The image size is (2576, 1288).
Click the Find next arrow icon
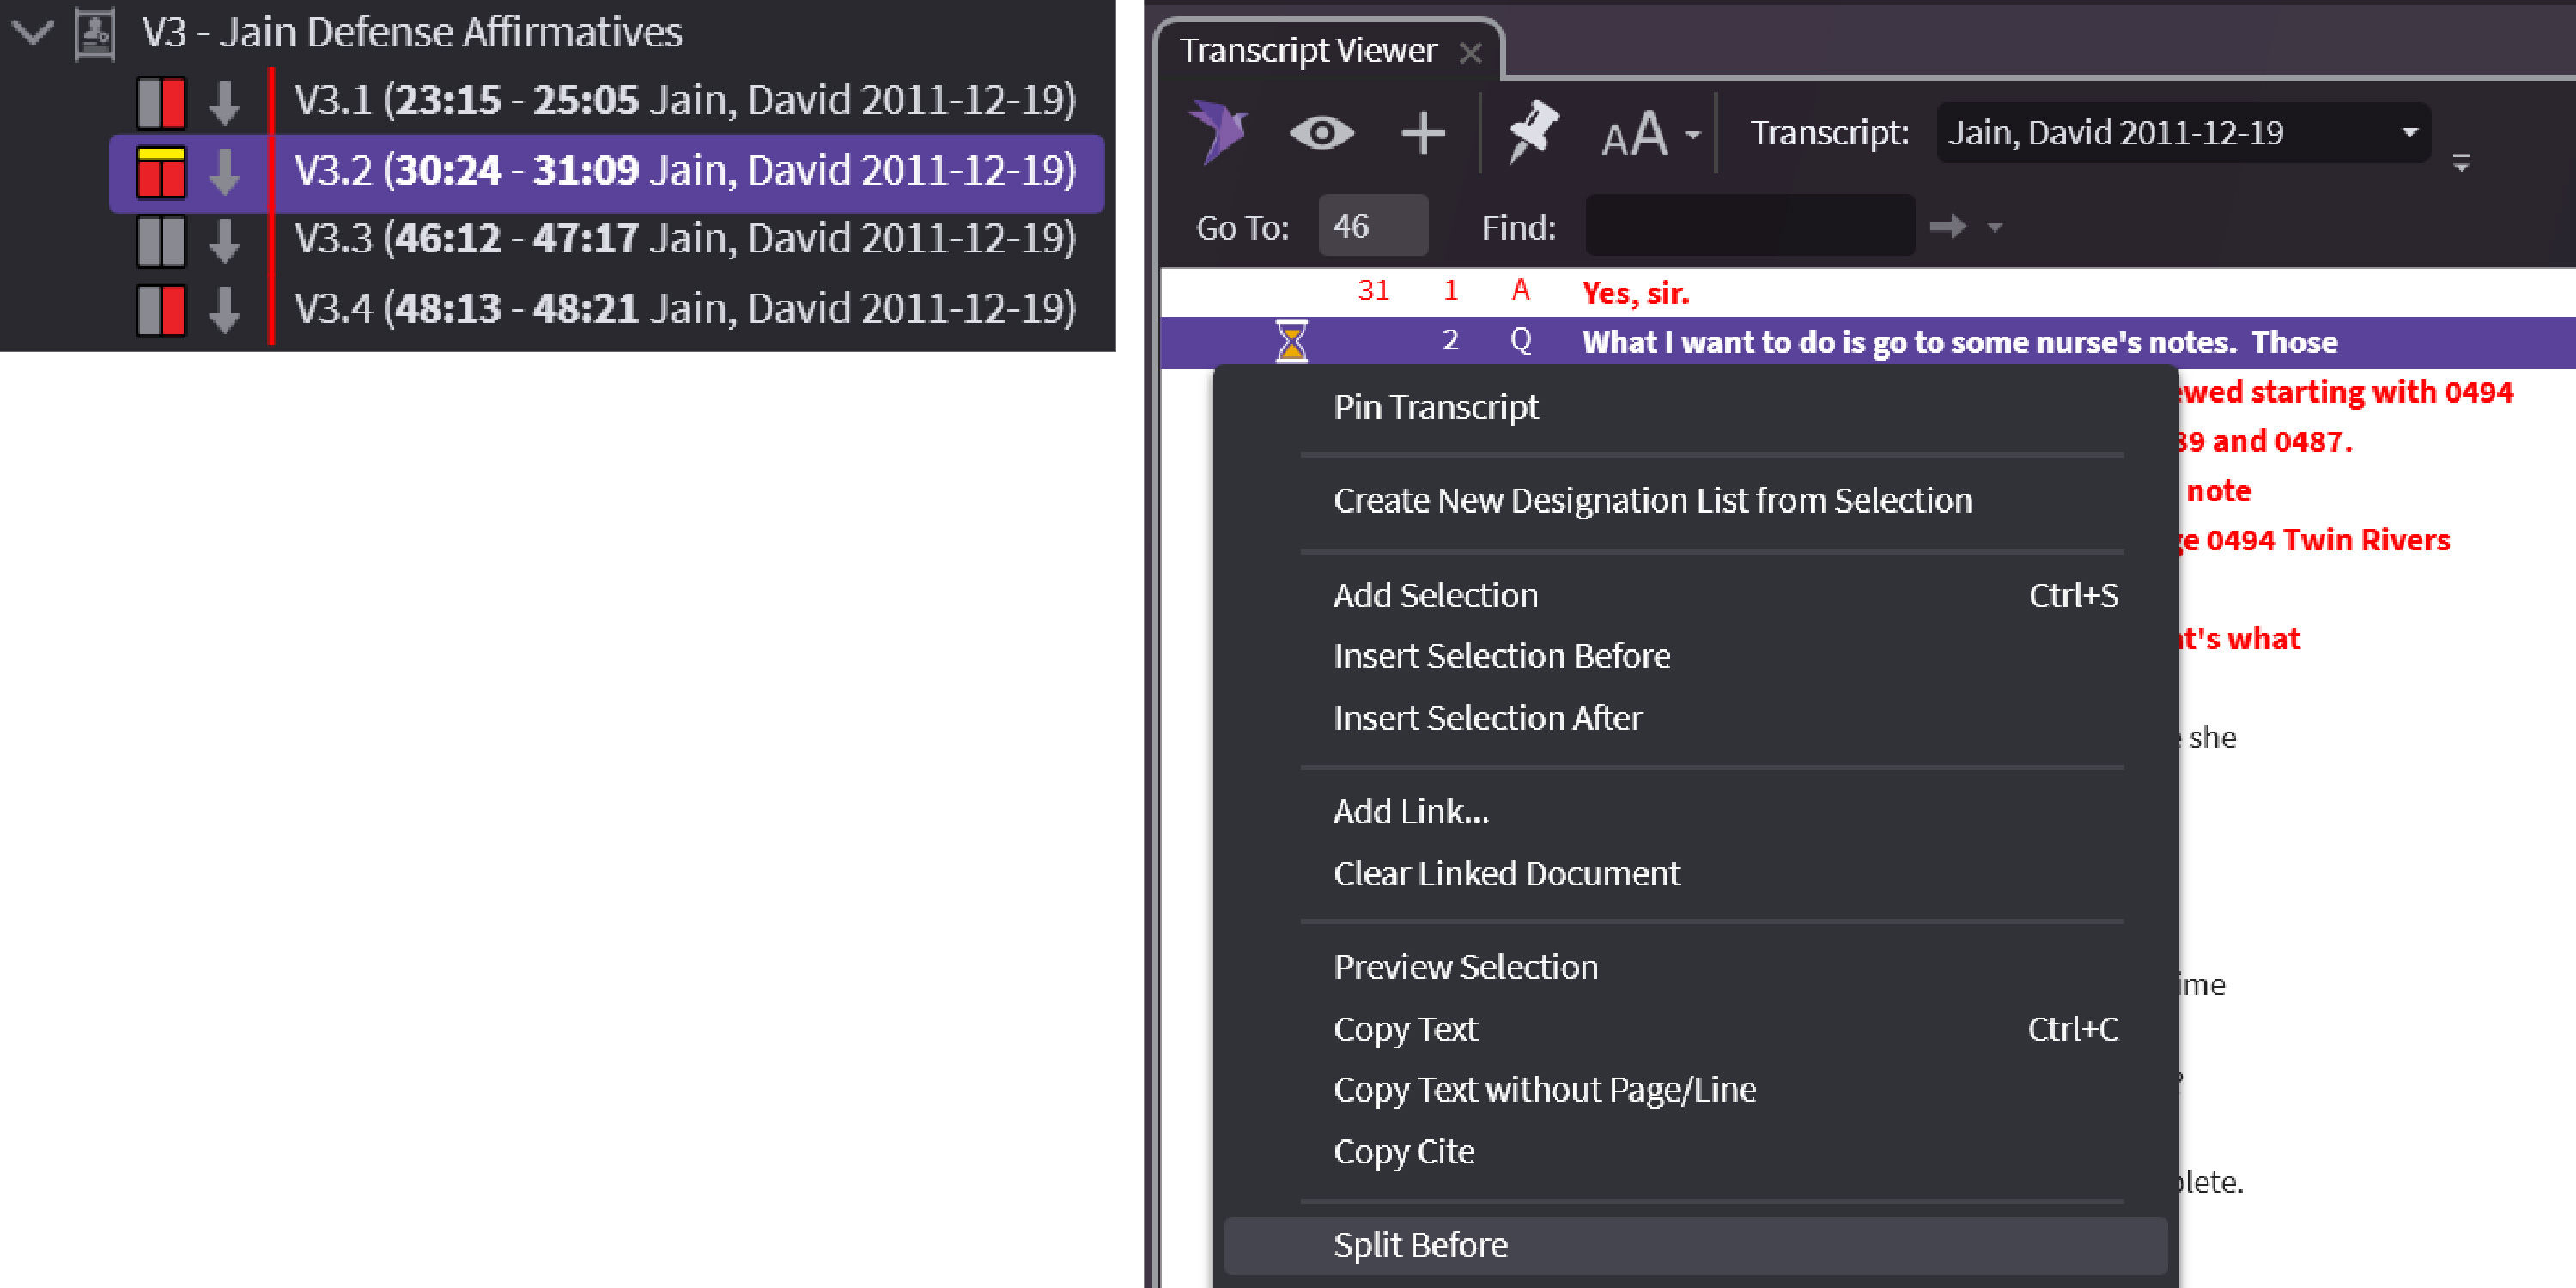[x=1947, y=227]
